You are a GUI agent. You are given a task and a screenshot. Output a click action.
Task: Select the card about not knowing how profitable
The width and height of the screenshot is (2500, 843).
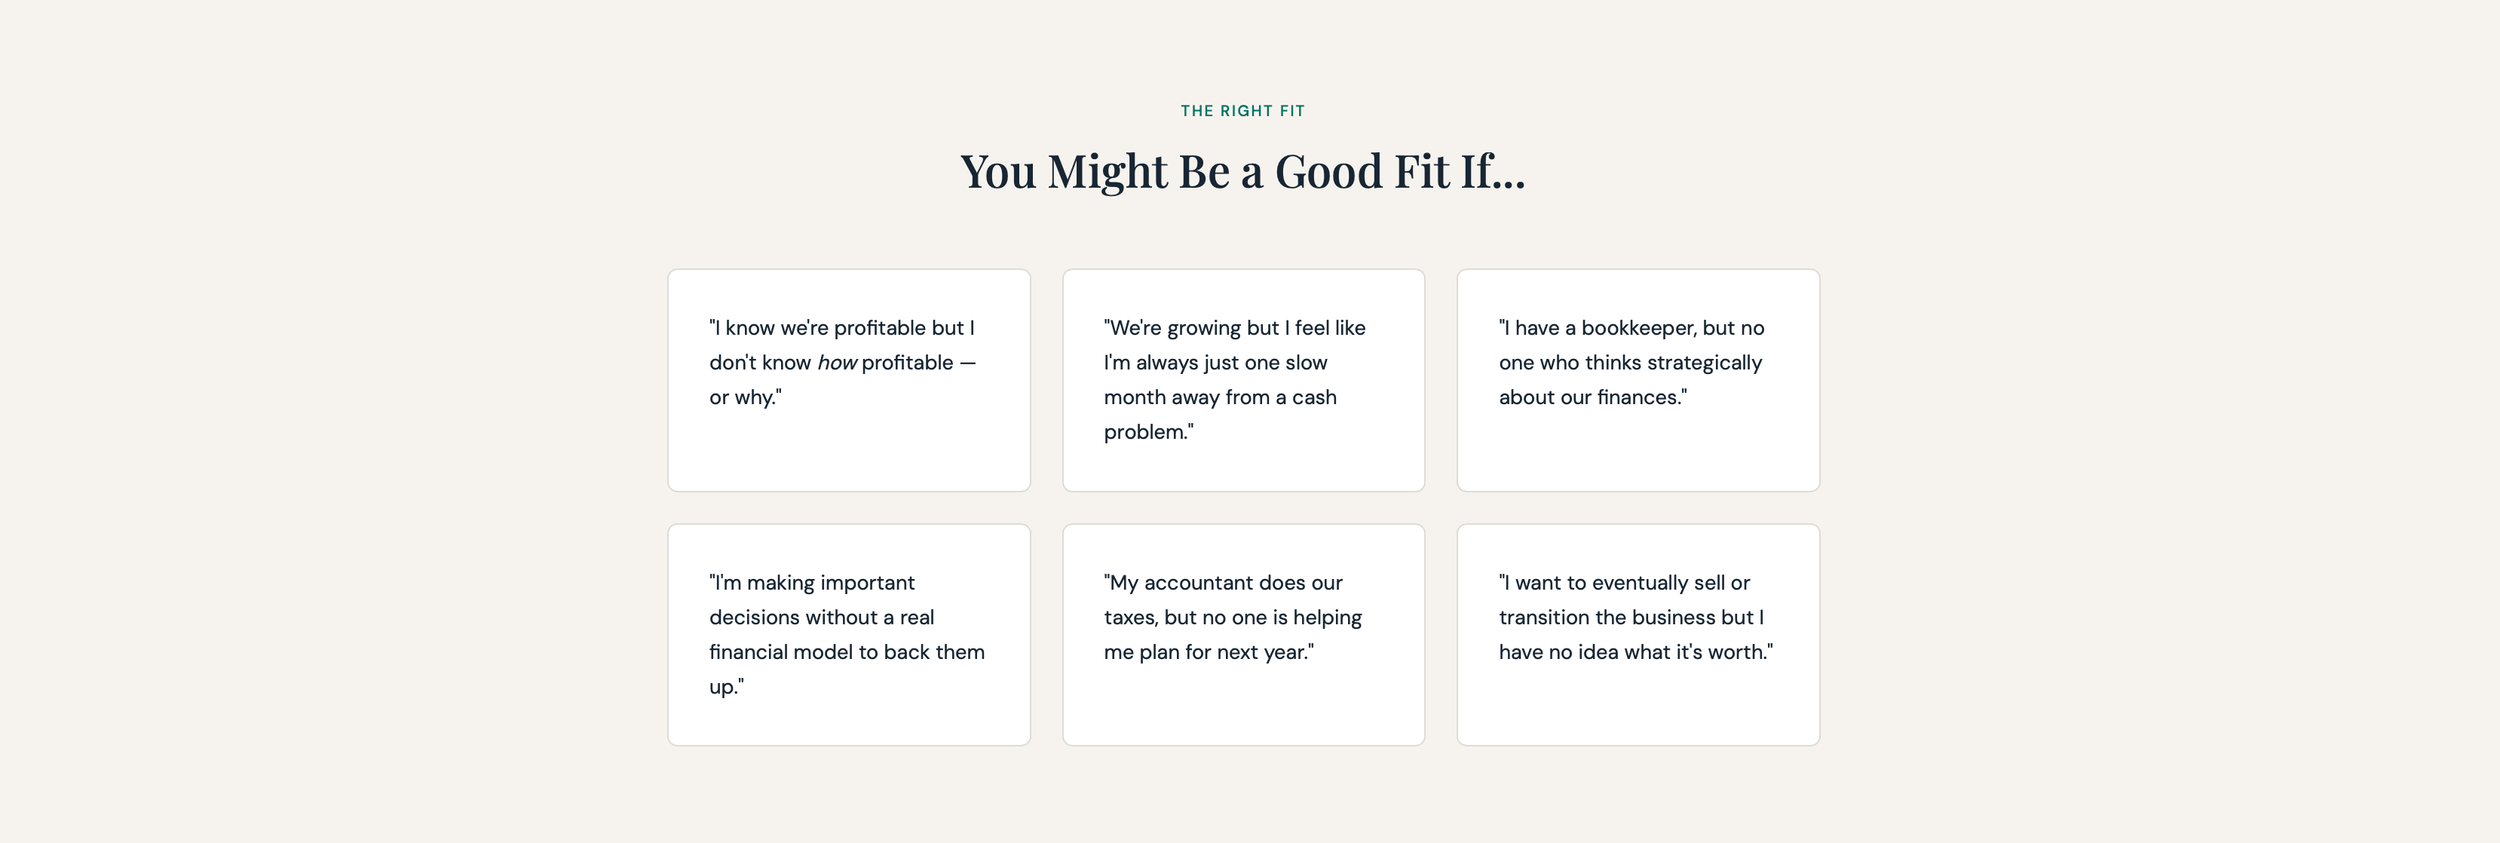(x=849, y=380)
